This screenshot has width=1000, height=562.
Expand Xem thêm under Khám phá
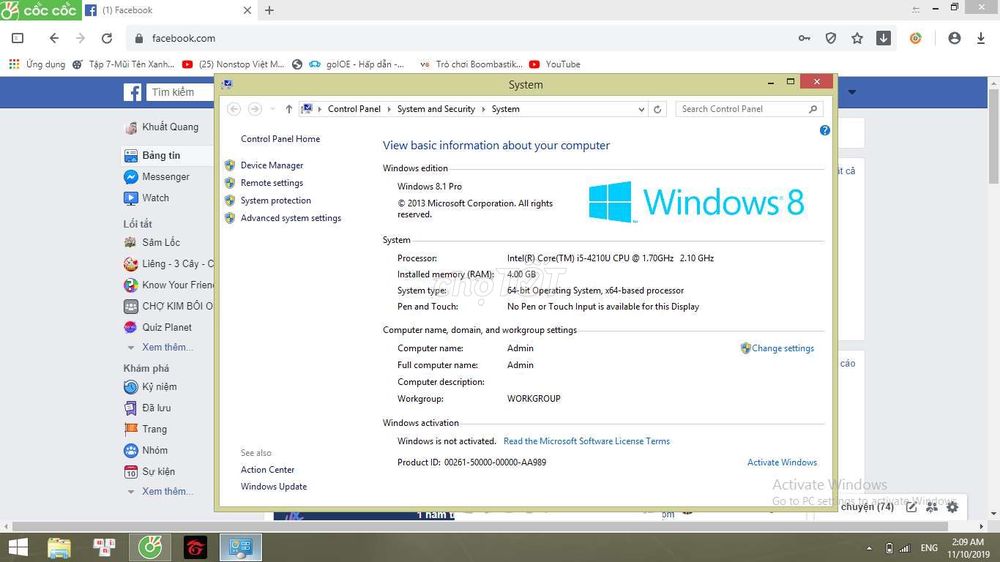click(x=167, y=491)
